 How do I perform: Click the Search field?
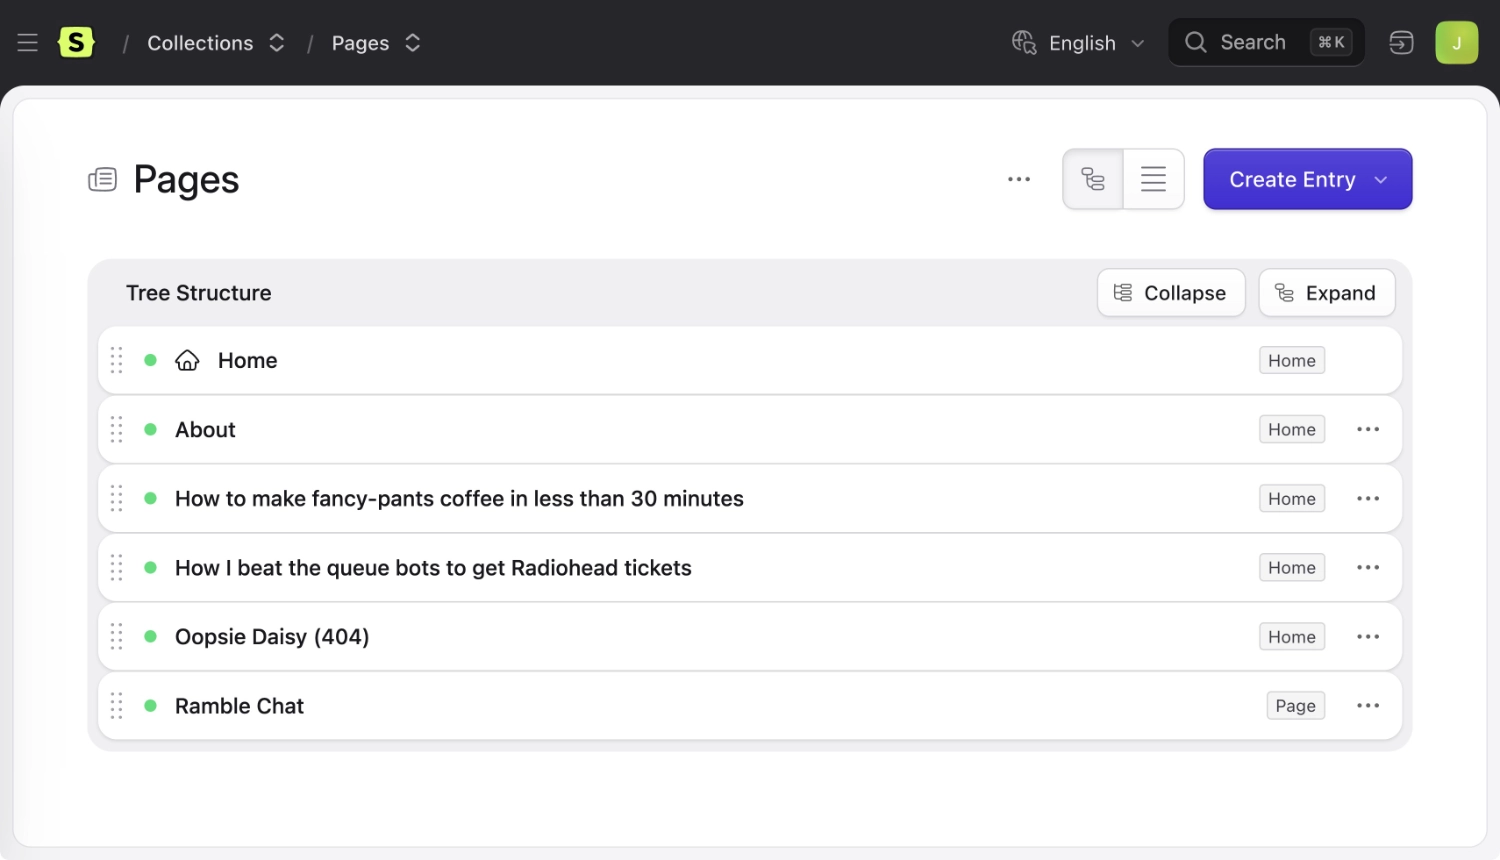[1252, 43]
